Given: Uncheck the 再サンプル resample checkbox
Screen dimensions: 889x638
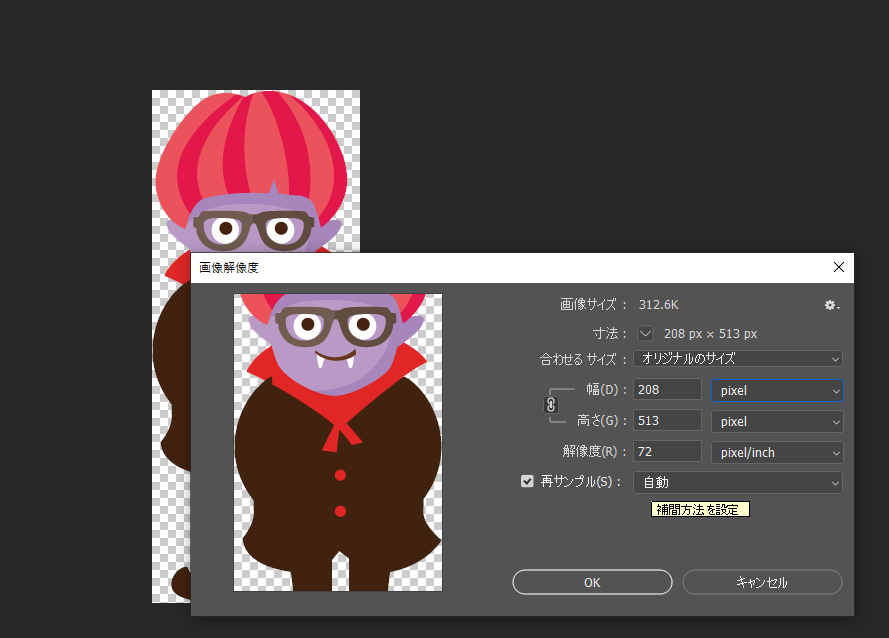Looking at the screenshot, I should (x=527, y=482).
